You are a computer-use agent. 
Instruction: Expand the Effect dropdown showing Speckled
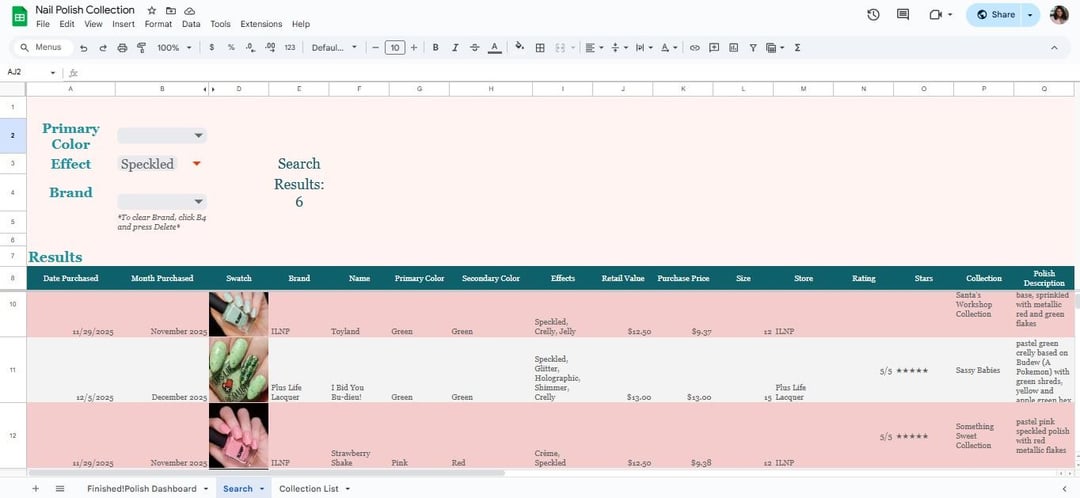click(x=197, y=164)
